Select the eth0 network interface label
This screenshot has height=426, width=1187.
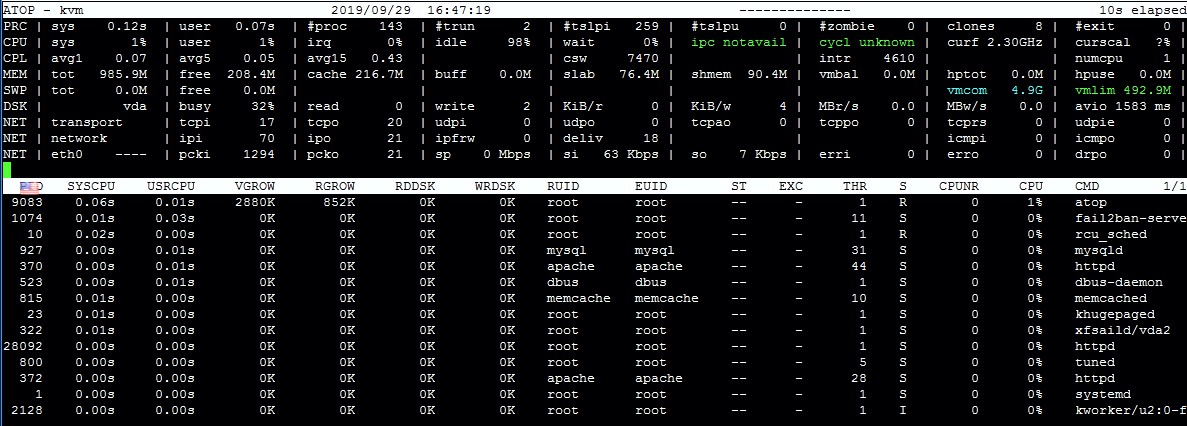pos(66,154)
